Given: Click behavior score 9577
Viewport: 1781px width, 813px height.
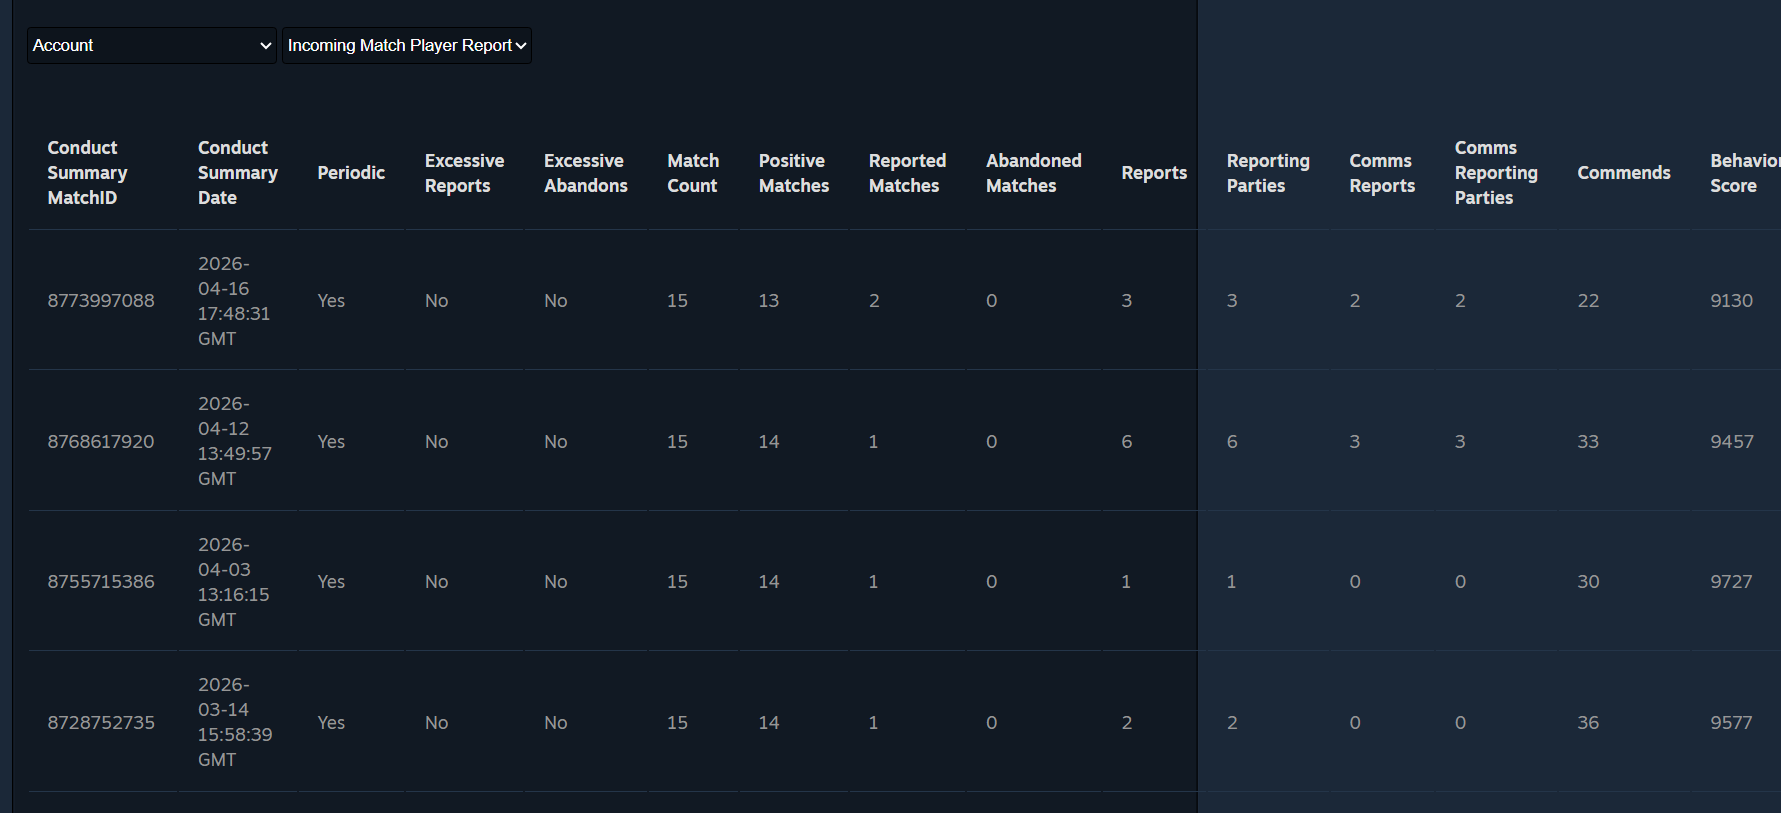Looking at the screenshot, I should click(x=1731, y=723).
